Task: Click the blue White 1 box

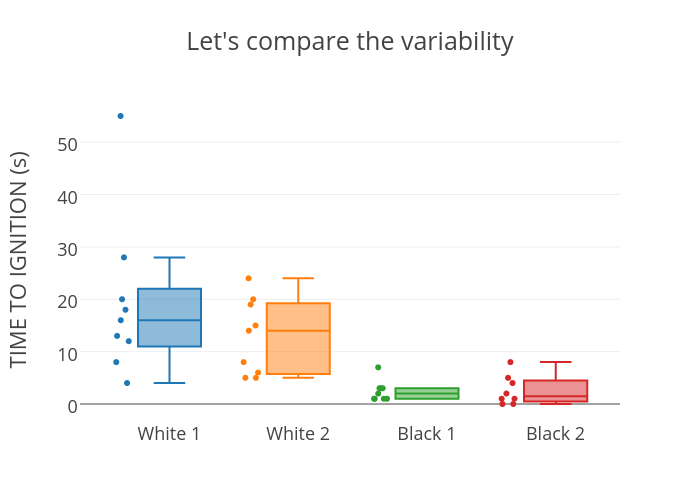Action: coord(169,318)
